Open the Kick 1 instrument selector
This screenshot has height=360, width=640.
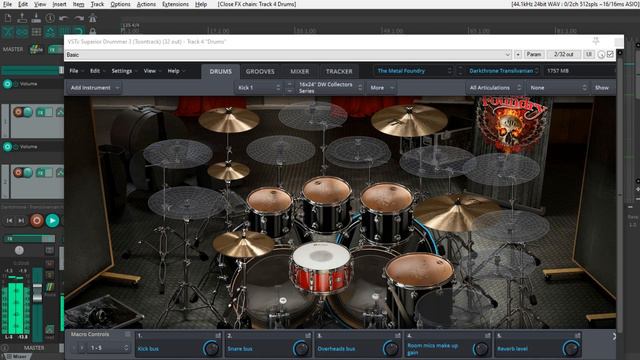pyautogui.click(x=258, y=87)
